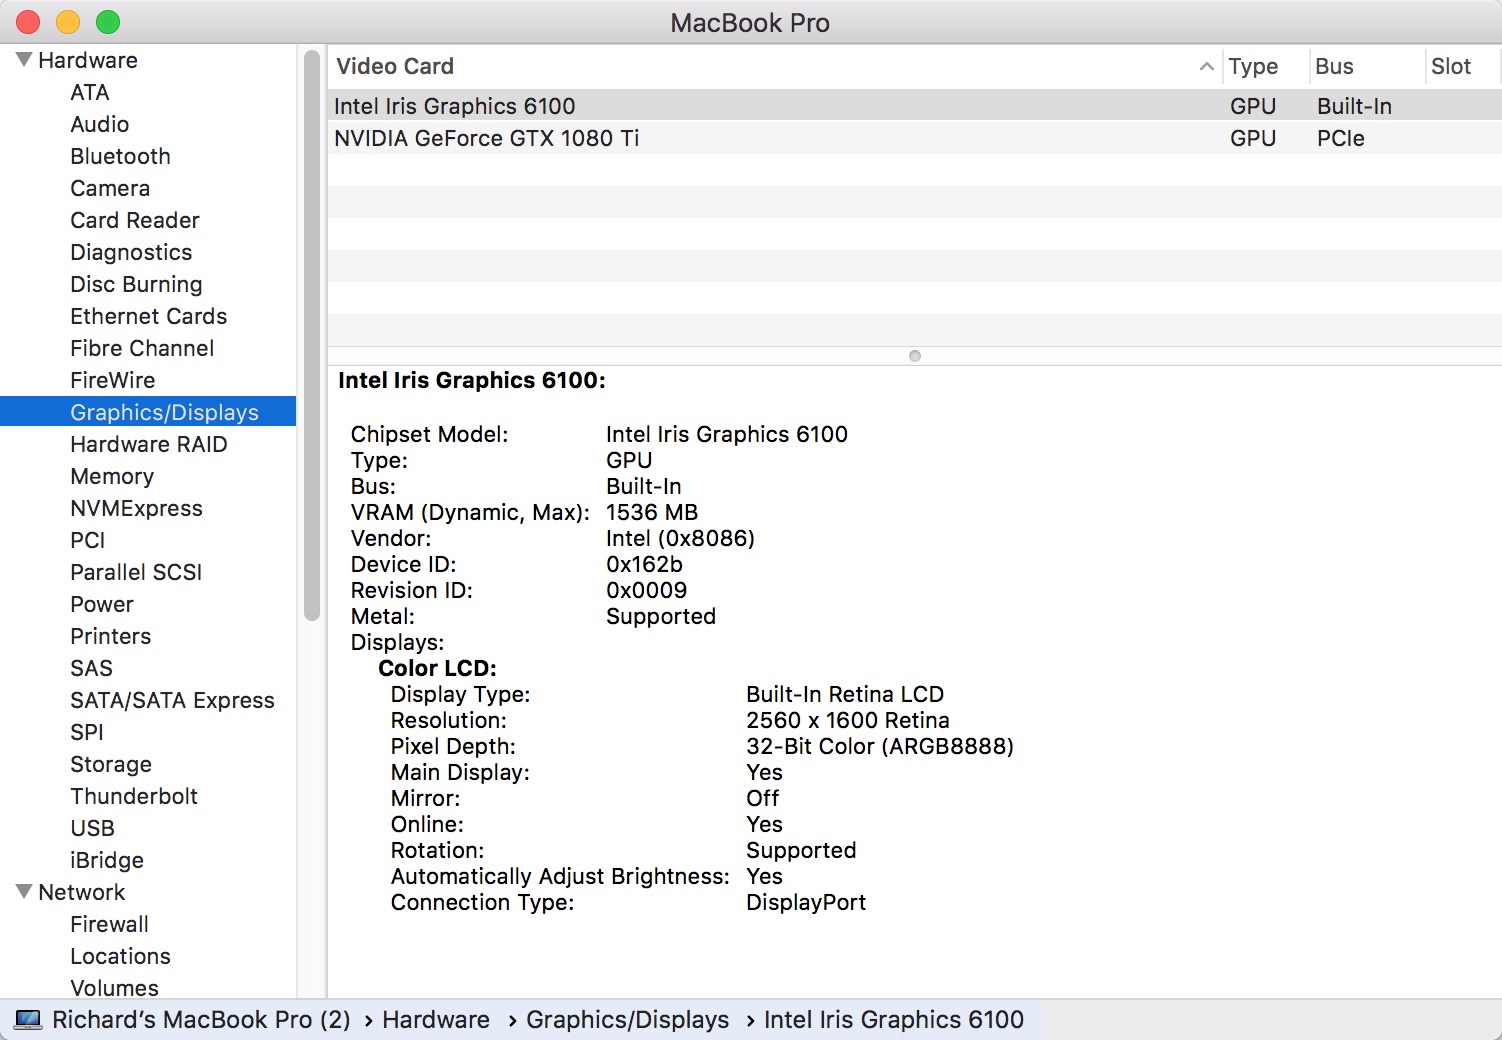Show Diagnostics information
Screen dimensions: 1502x1040
(x=131, y=252)
